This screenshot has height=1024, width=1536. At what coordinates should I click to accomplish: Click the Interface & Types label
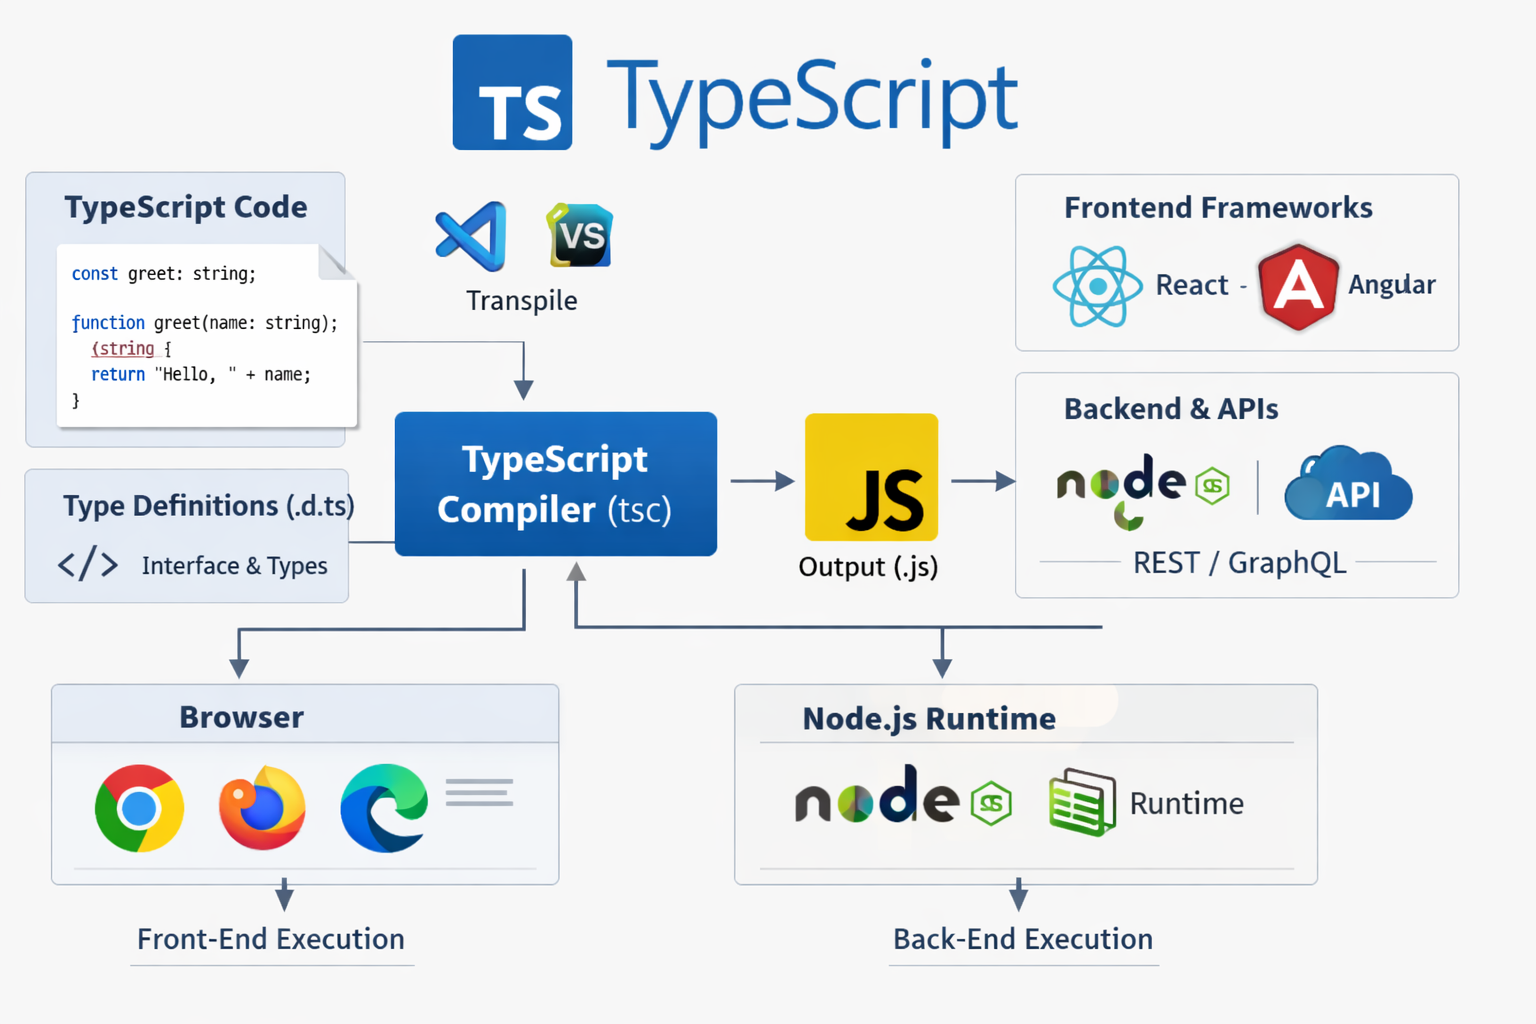click(x=235, y=566)
